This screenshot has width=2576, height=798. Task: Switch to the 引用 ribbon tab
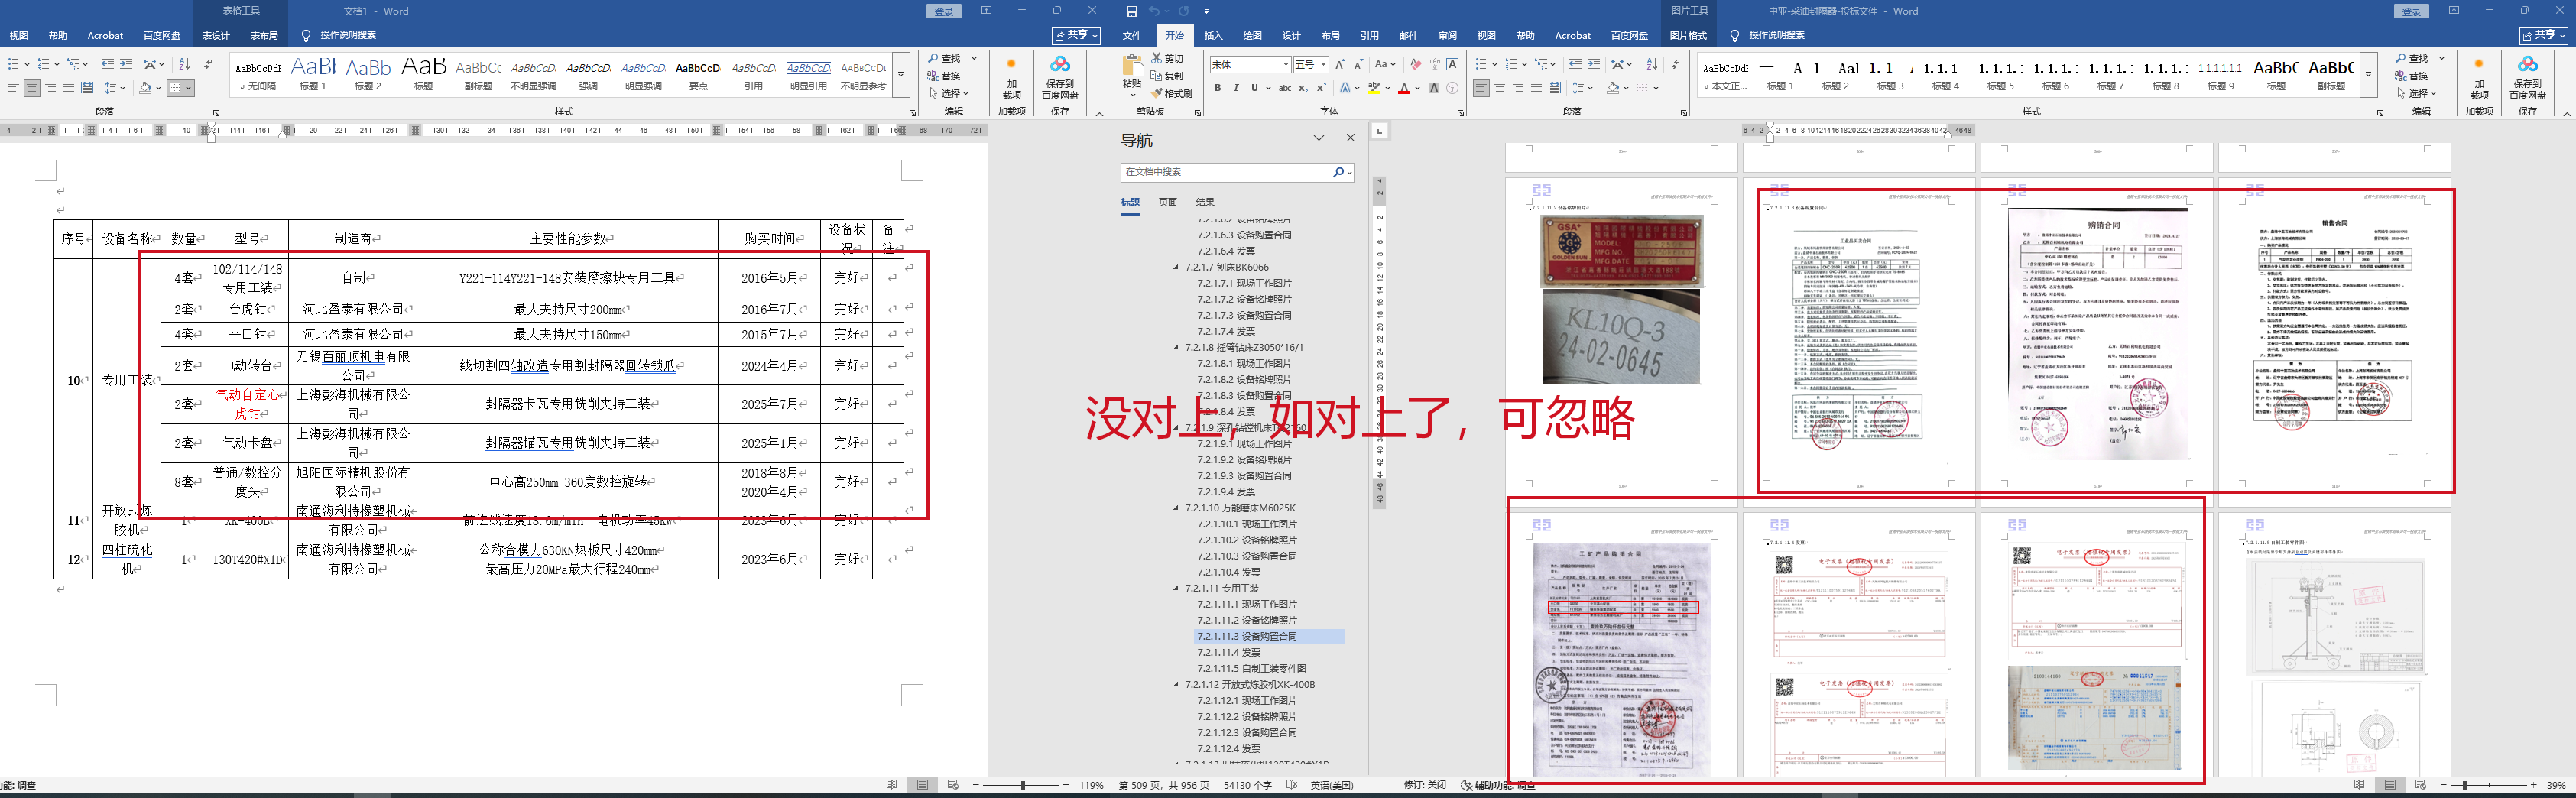(x=1369, y=35)
